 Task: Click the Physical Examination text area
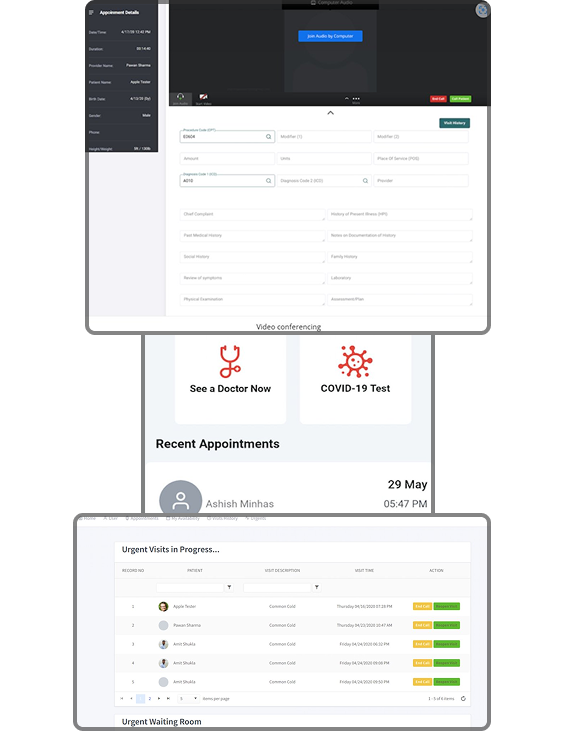pos(252,300)
